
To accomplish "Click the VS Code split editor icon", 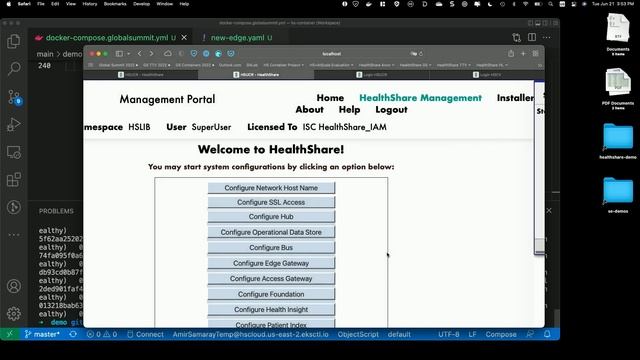I will click(x=532, y=38).
